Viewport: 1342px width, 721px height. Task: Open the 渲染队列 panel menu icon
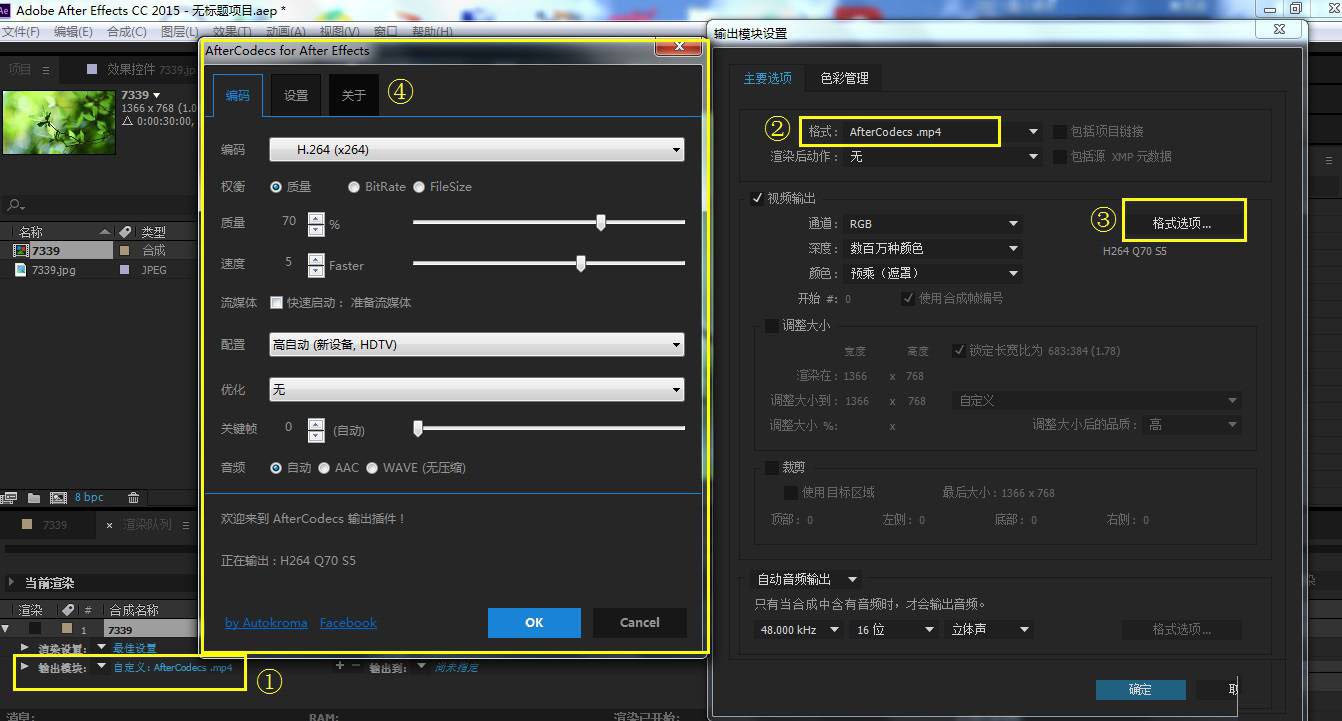[186, 524]
